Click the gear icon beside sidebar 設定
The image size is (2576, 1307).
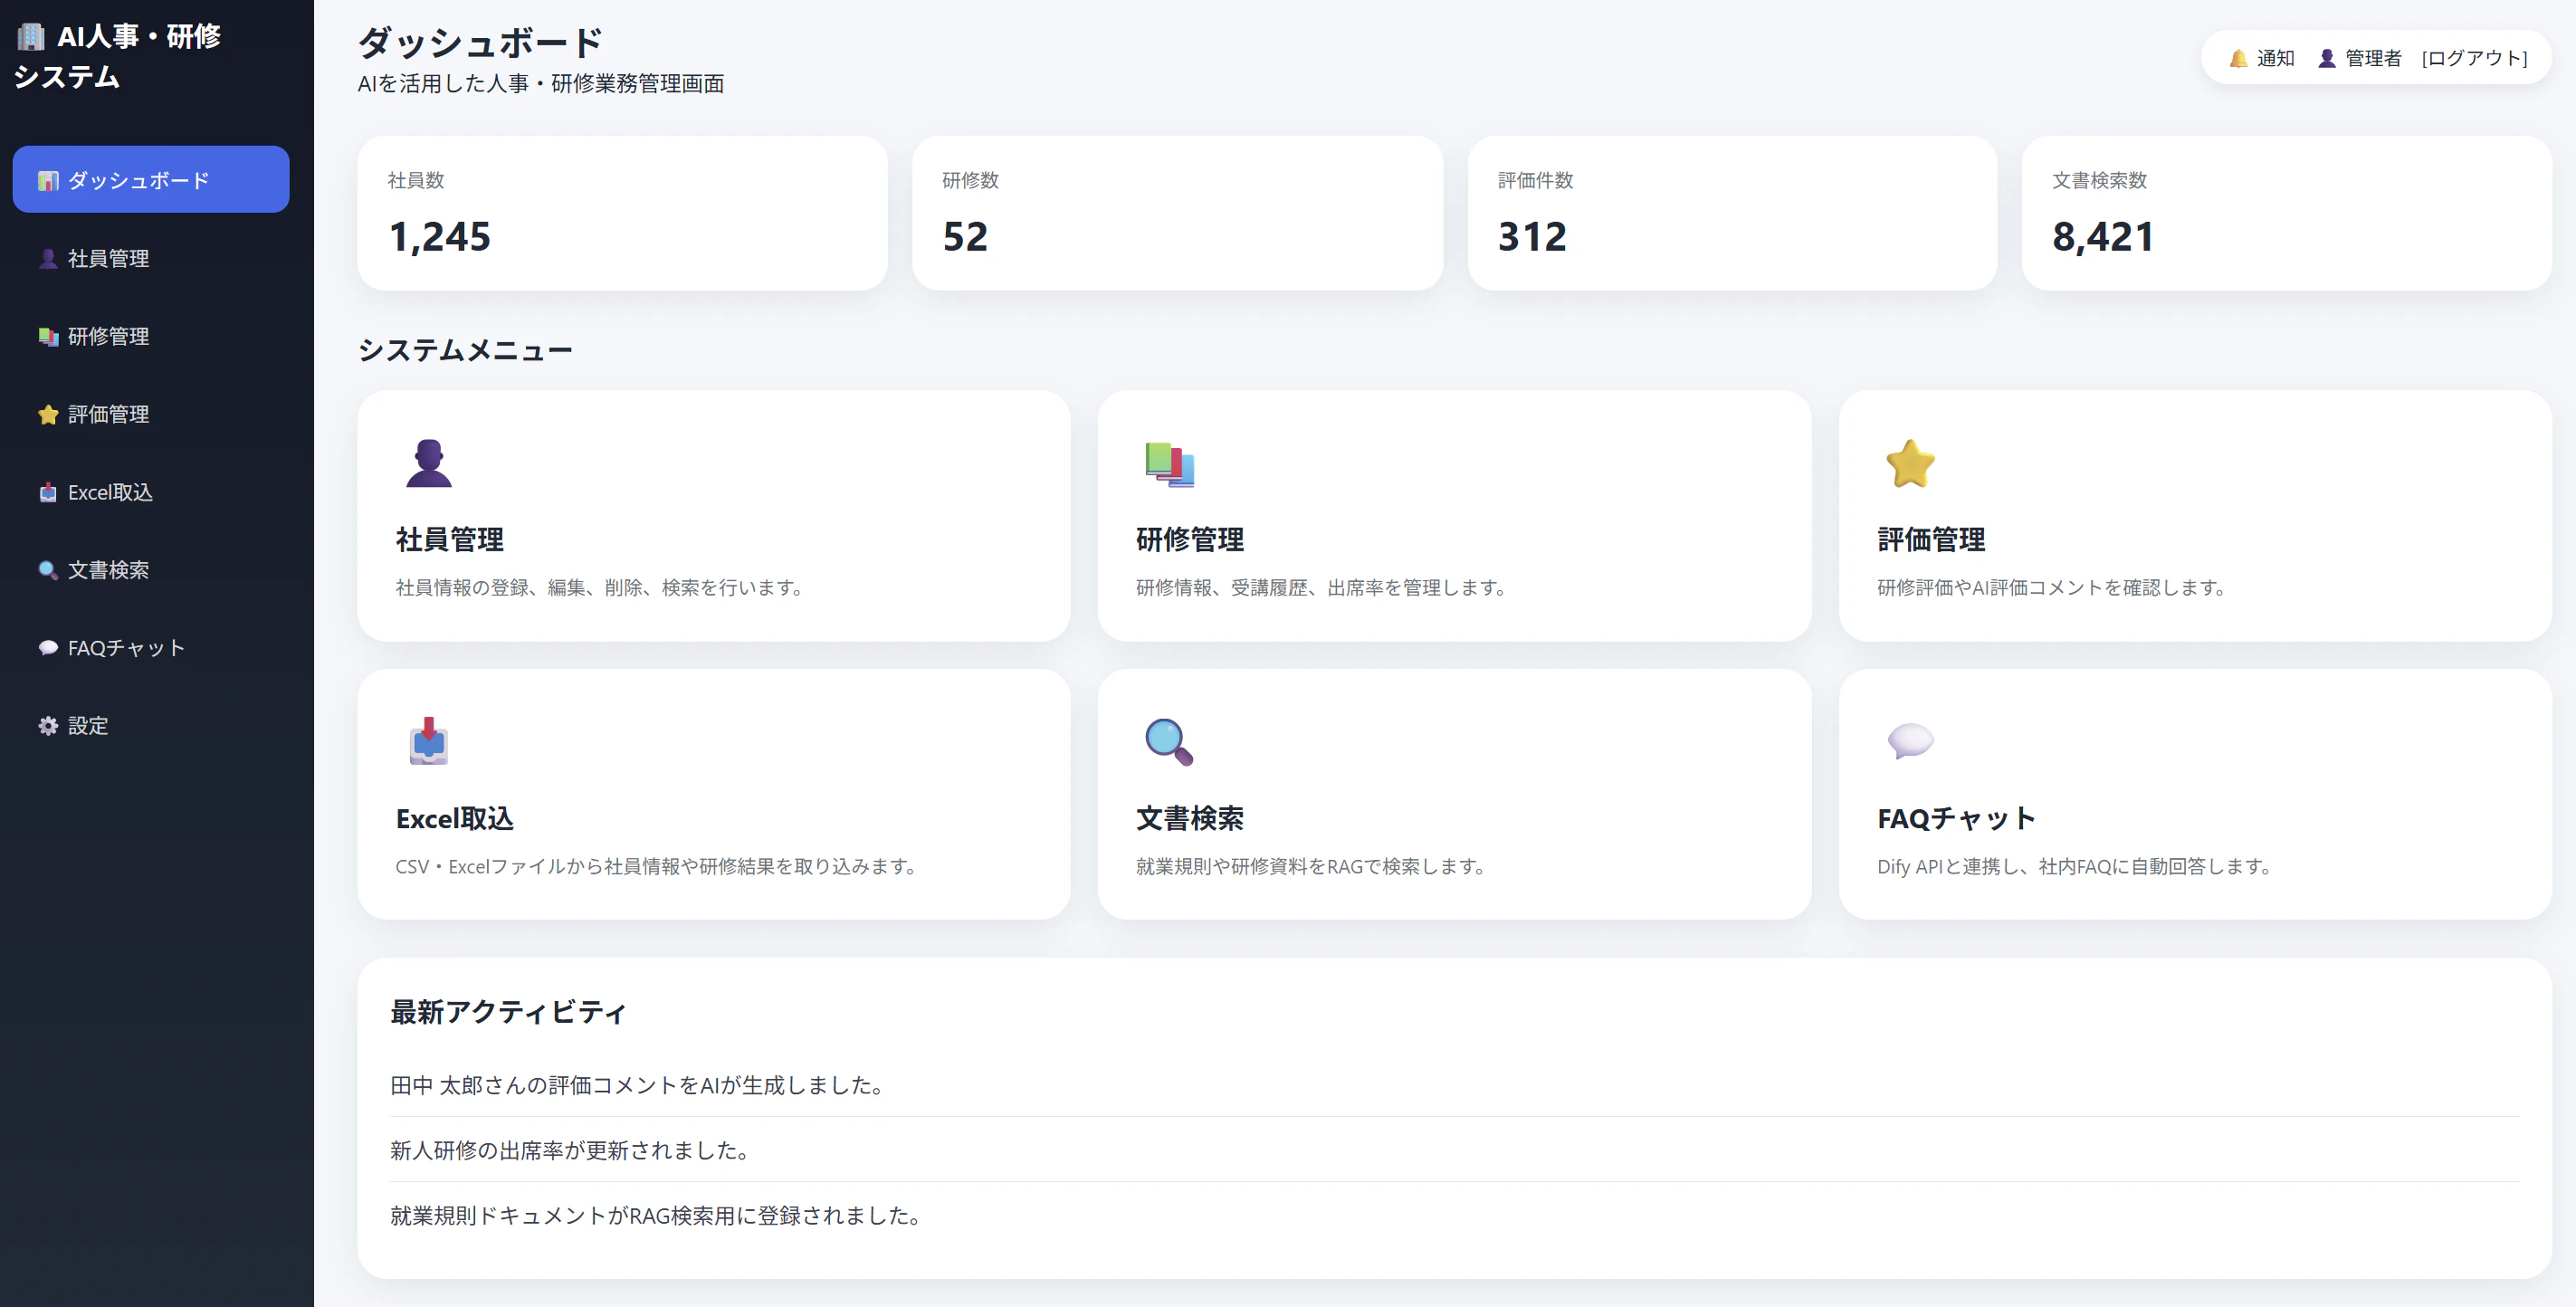(x=48, y=726)
